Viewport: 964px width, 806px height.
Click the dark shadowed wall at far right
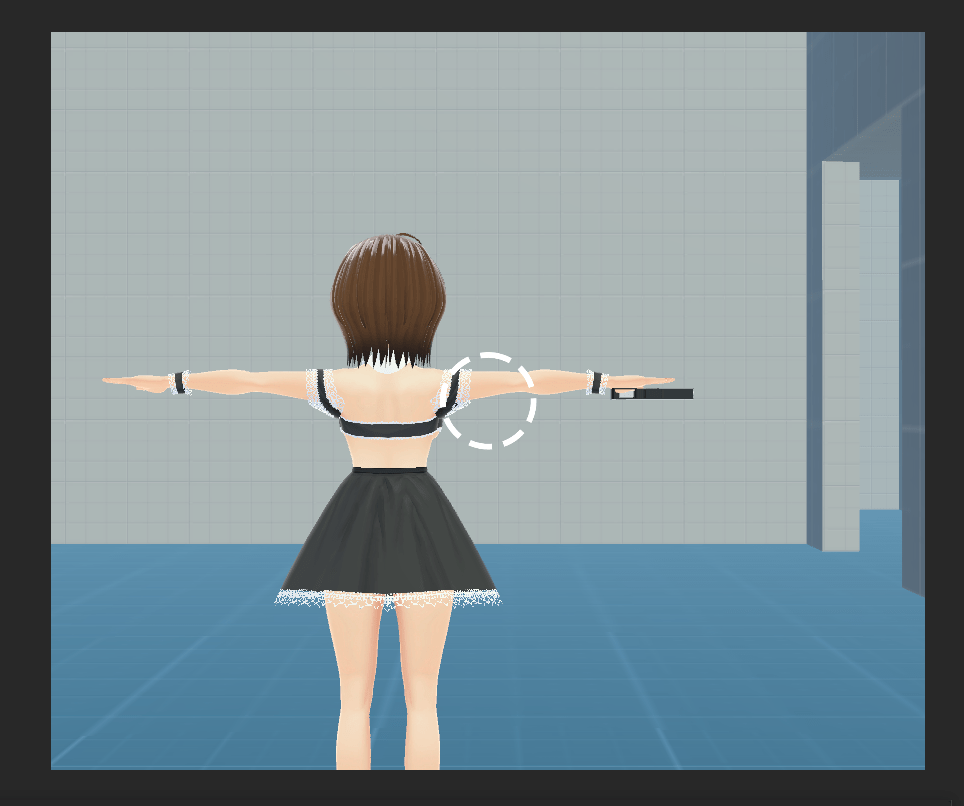pos(912,350)
